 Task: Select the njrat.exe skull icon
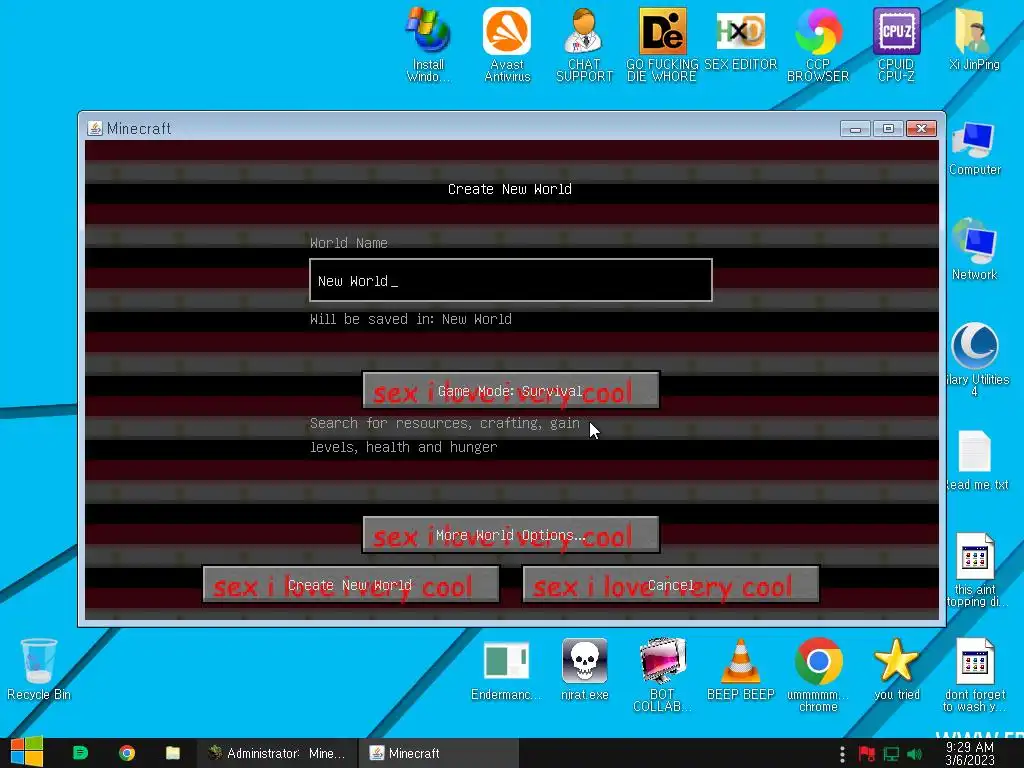584,669
